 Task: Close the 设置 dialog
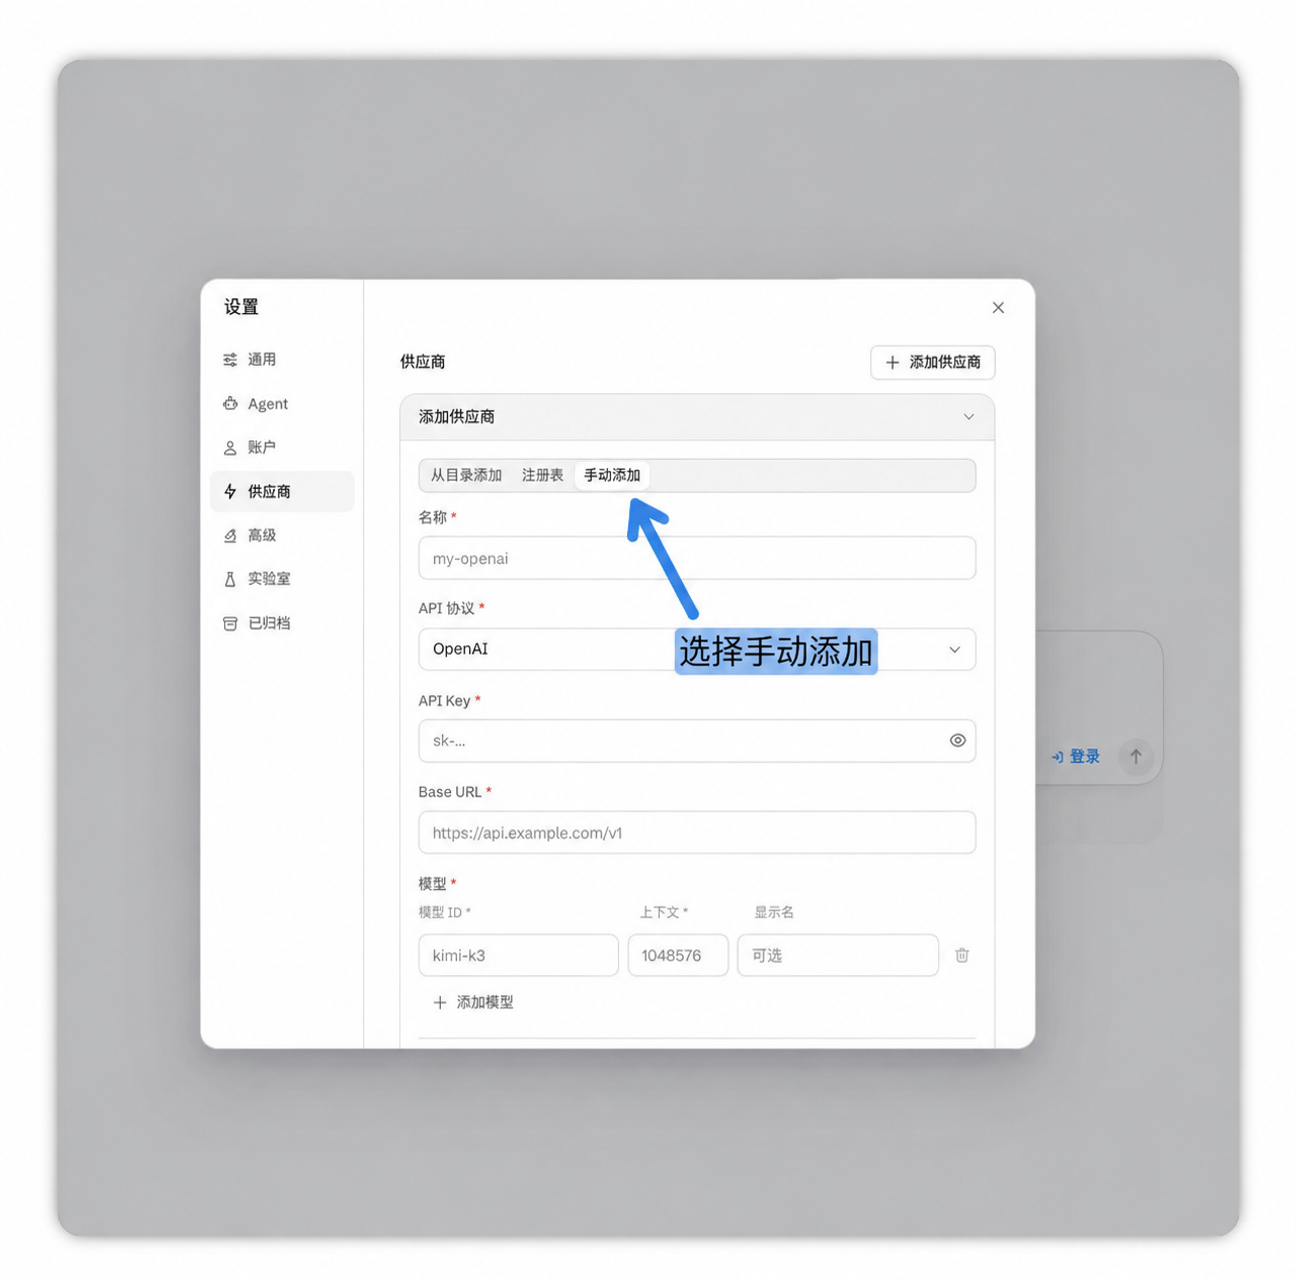(998, 308)
